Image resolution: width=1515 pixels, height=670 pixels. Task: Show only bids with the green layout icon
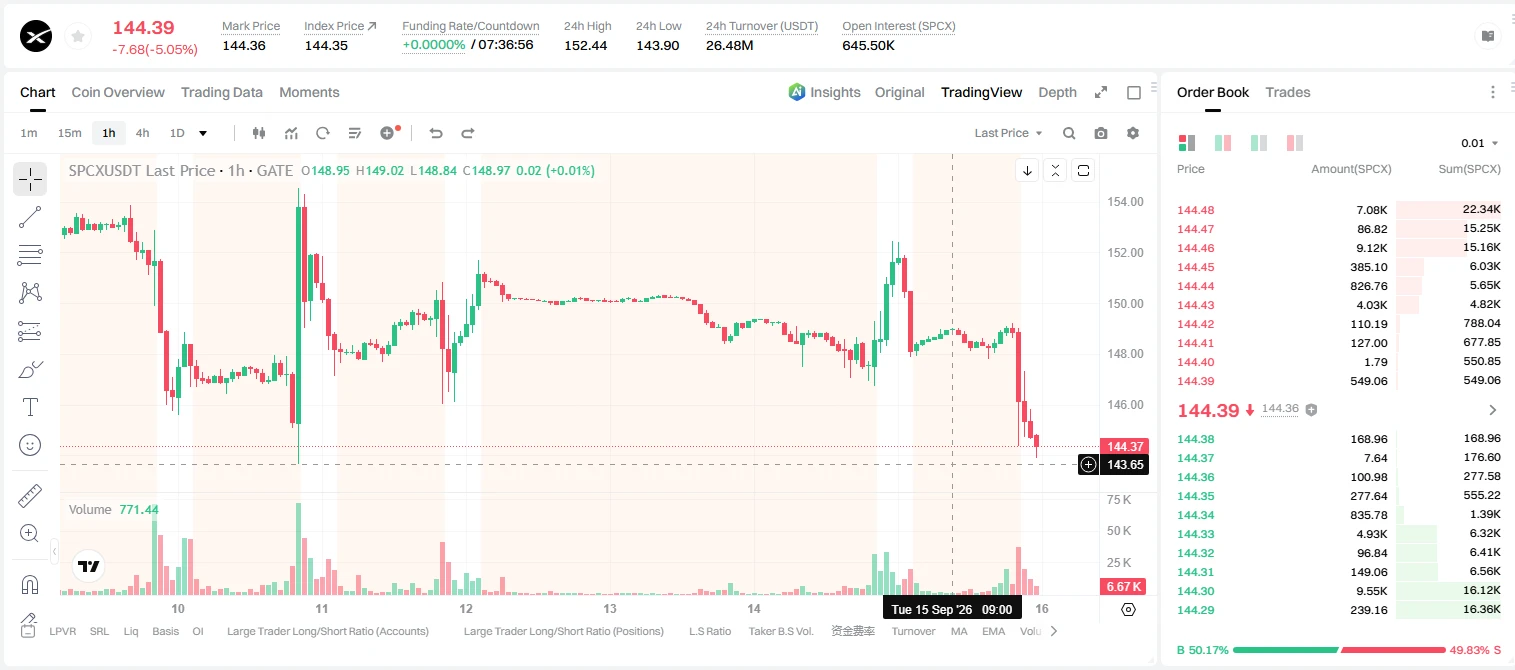[1259, 143]
